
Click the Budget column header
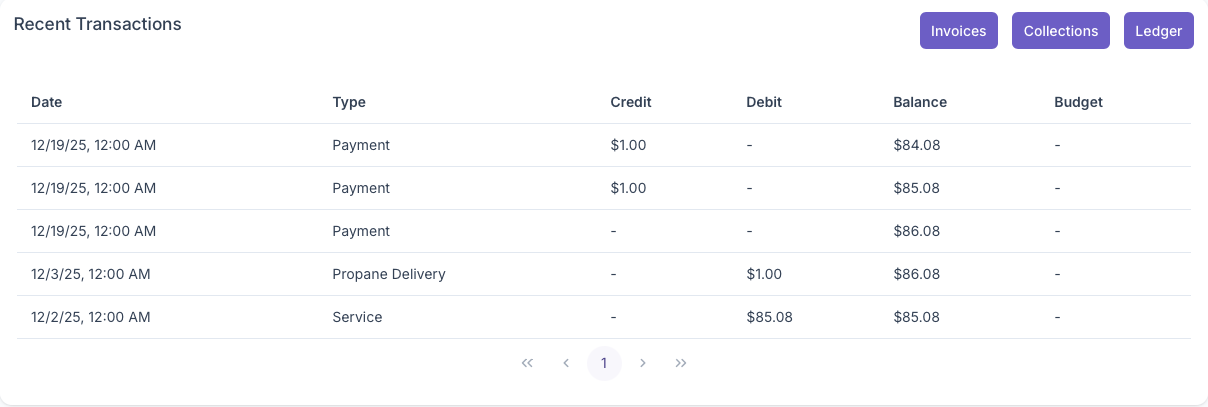1078,102
